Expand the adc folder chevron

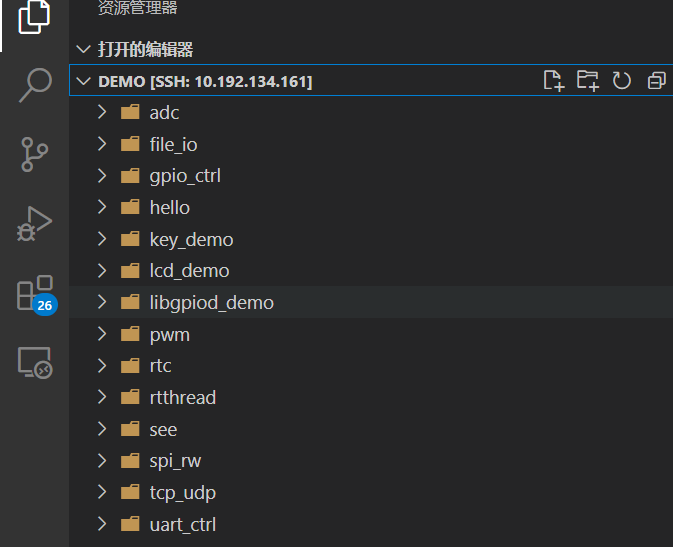pyautogui.click(x=102, y=113)
